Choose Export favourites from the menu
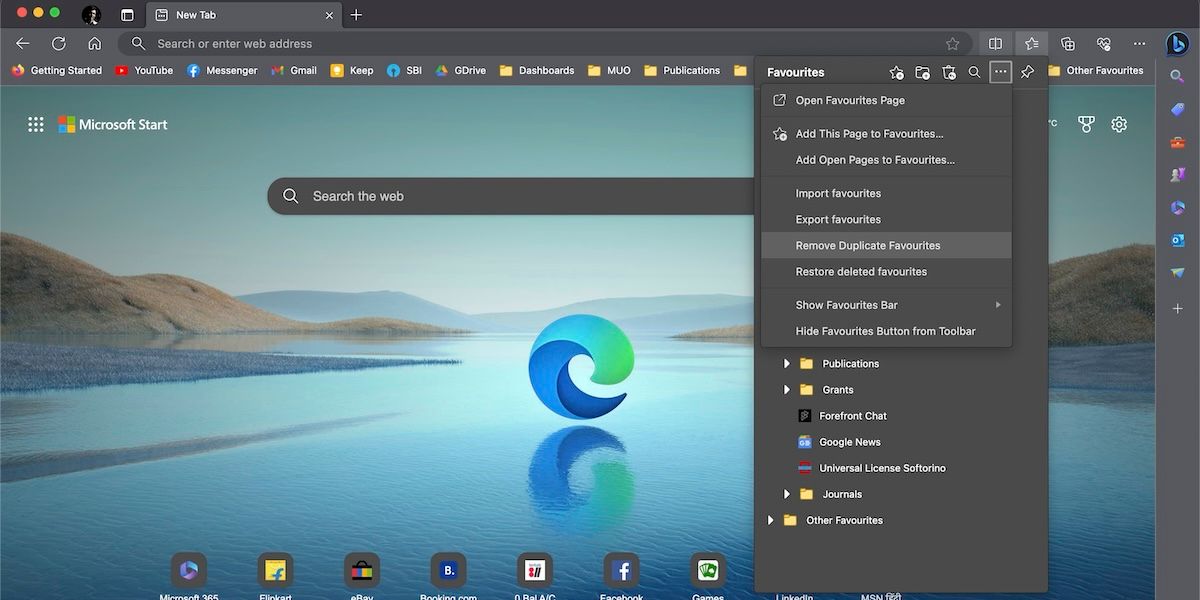 click(x=838, y=220)
